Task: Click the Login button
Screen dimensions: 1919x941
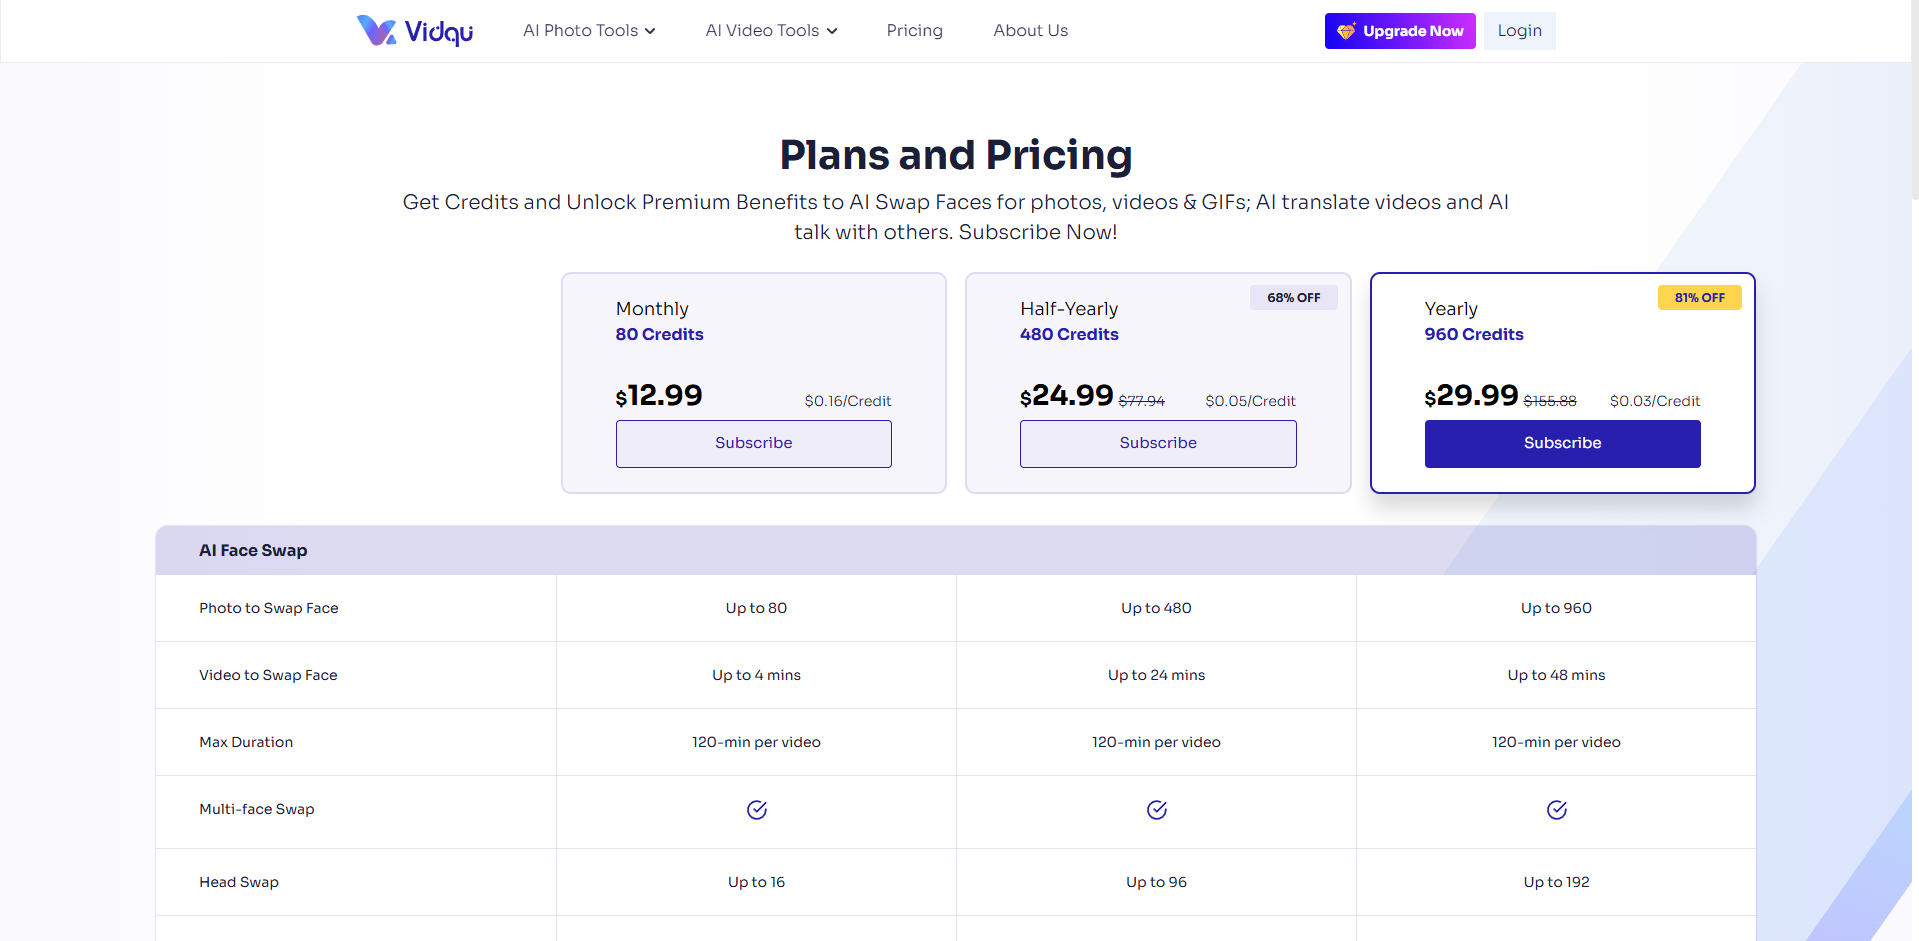Action: [1519, 31]
